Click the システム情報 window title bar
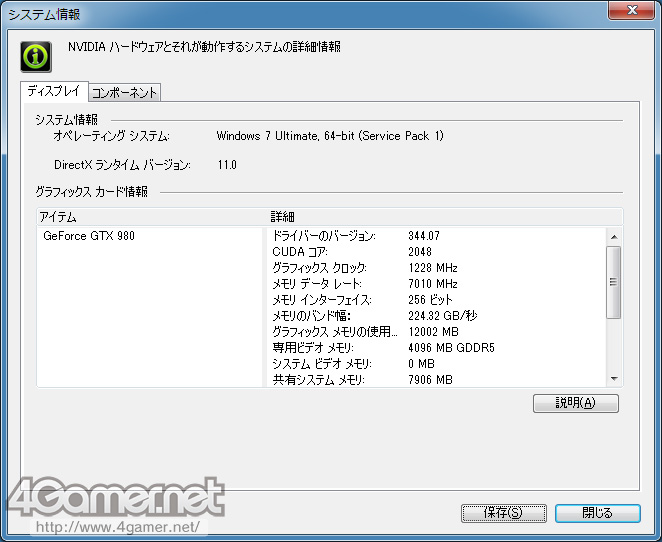This screenshot has height=542, width=662. (x=304, y=14)
